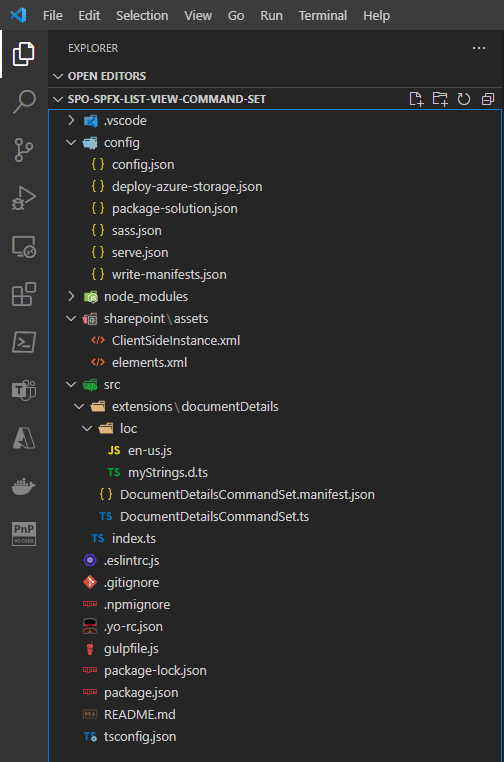504x762 pixels.
Task: Open the Extensions view
Action: 24,294
